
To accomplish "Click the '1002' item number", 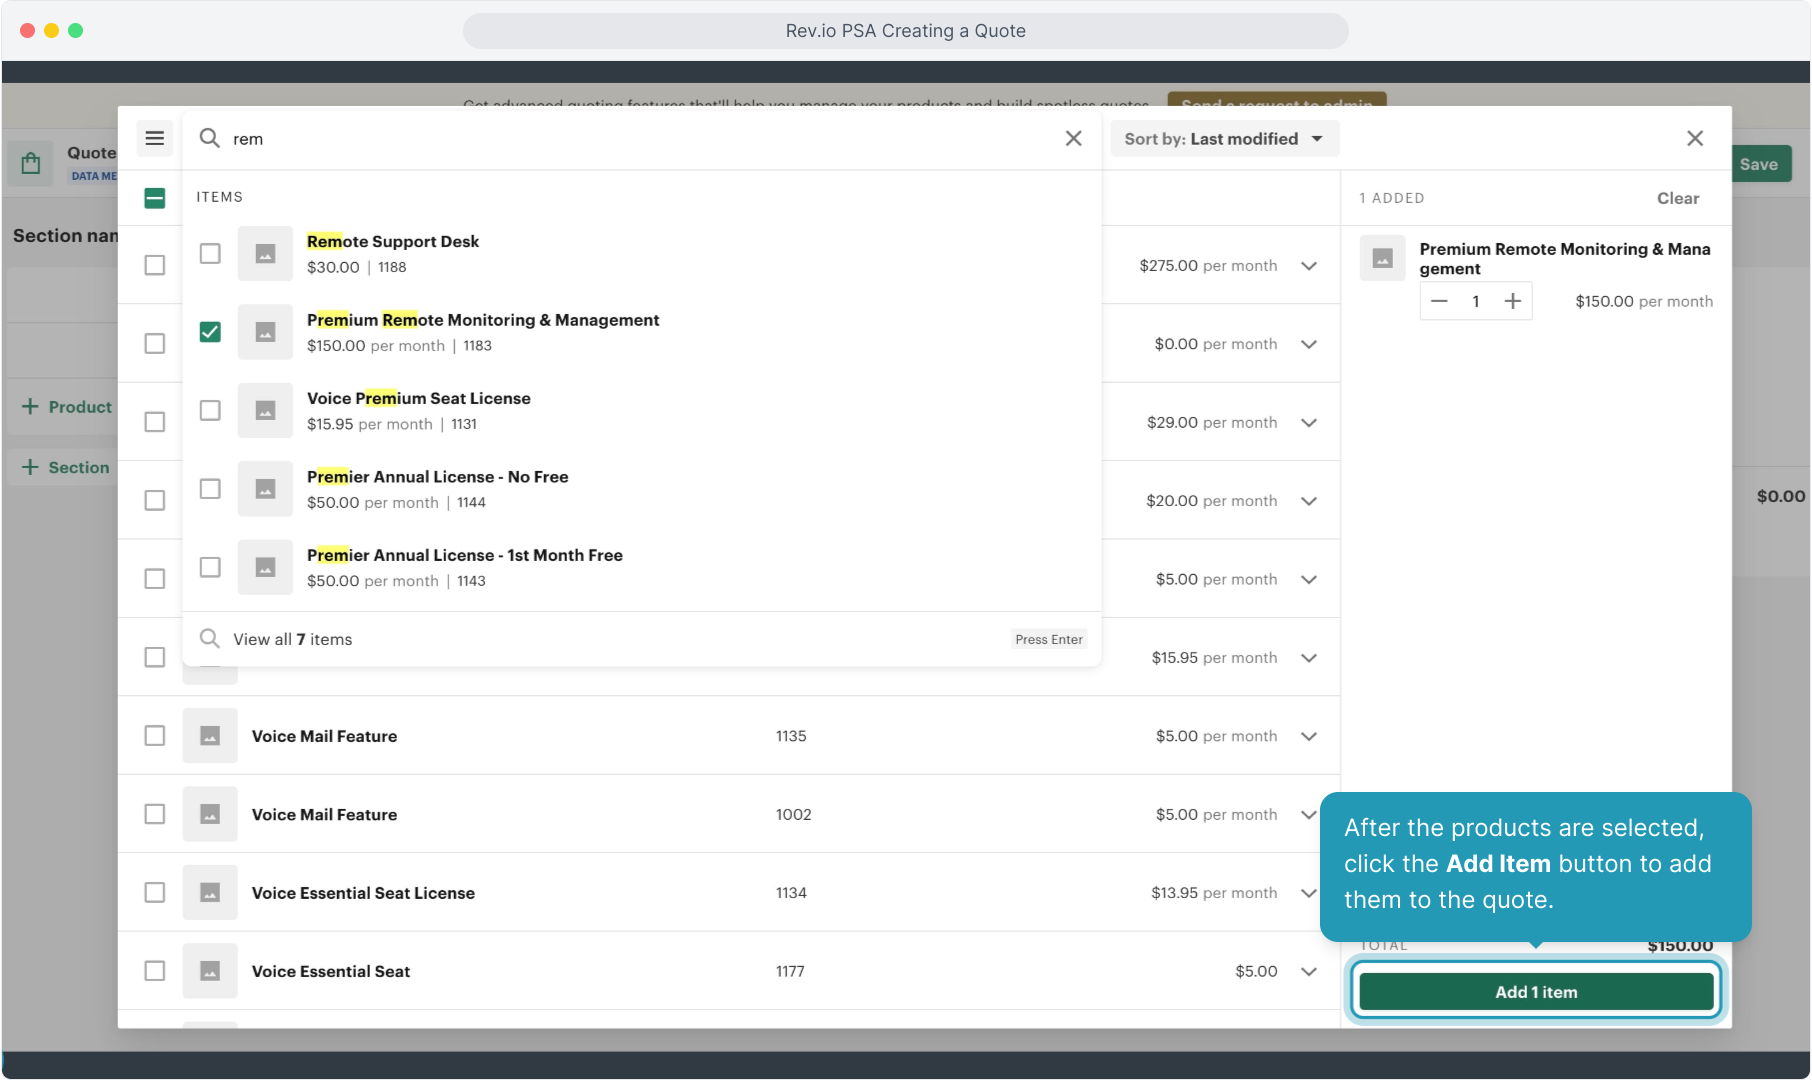I will [794, 815].
